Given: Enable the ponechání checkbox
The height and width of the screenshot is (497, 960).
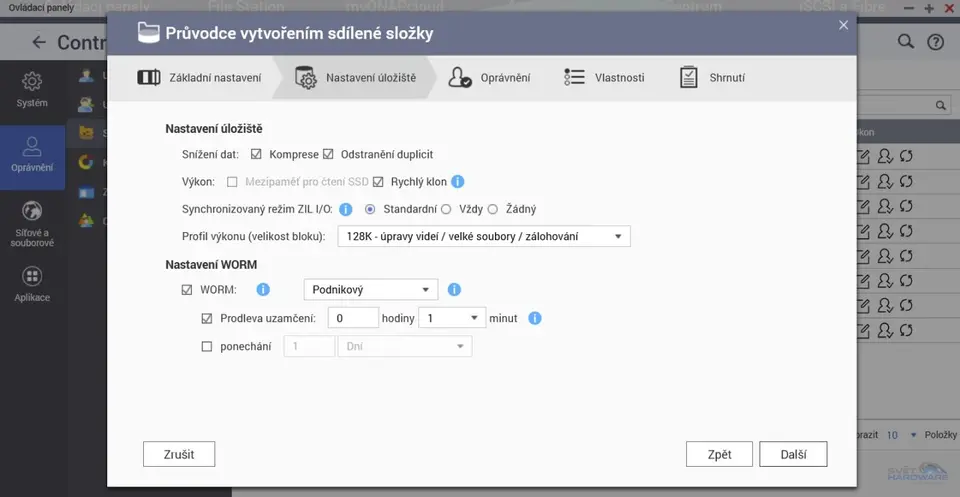Looking at the screenshot, I should pos(208,347).
